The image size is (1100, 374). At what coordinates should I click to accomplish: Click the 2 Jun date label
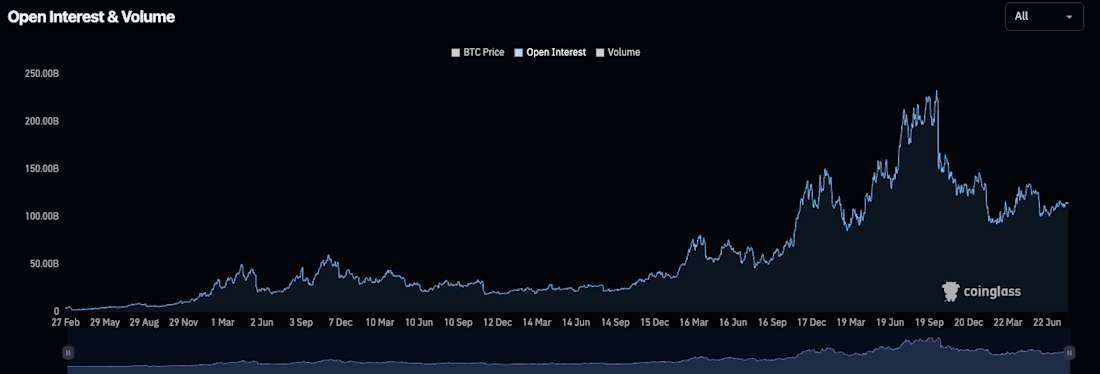[x=261, y=323]
